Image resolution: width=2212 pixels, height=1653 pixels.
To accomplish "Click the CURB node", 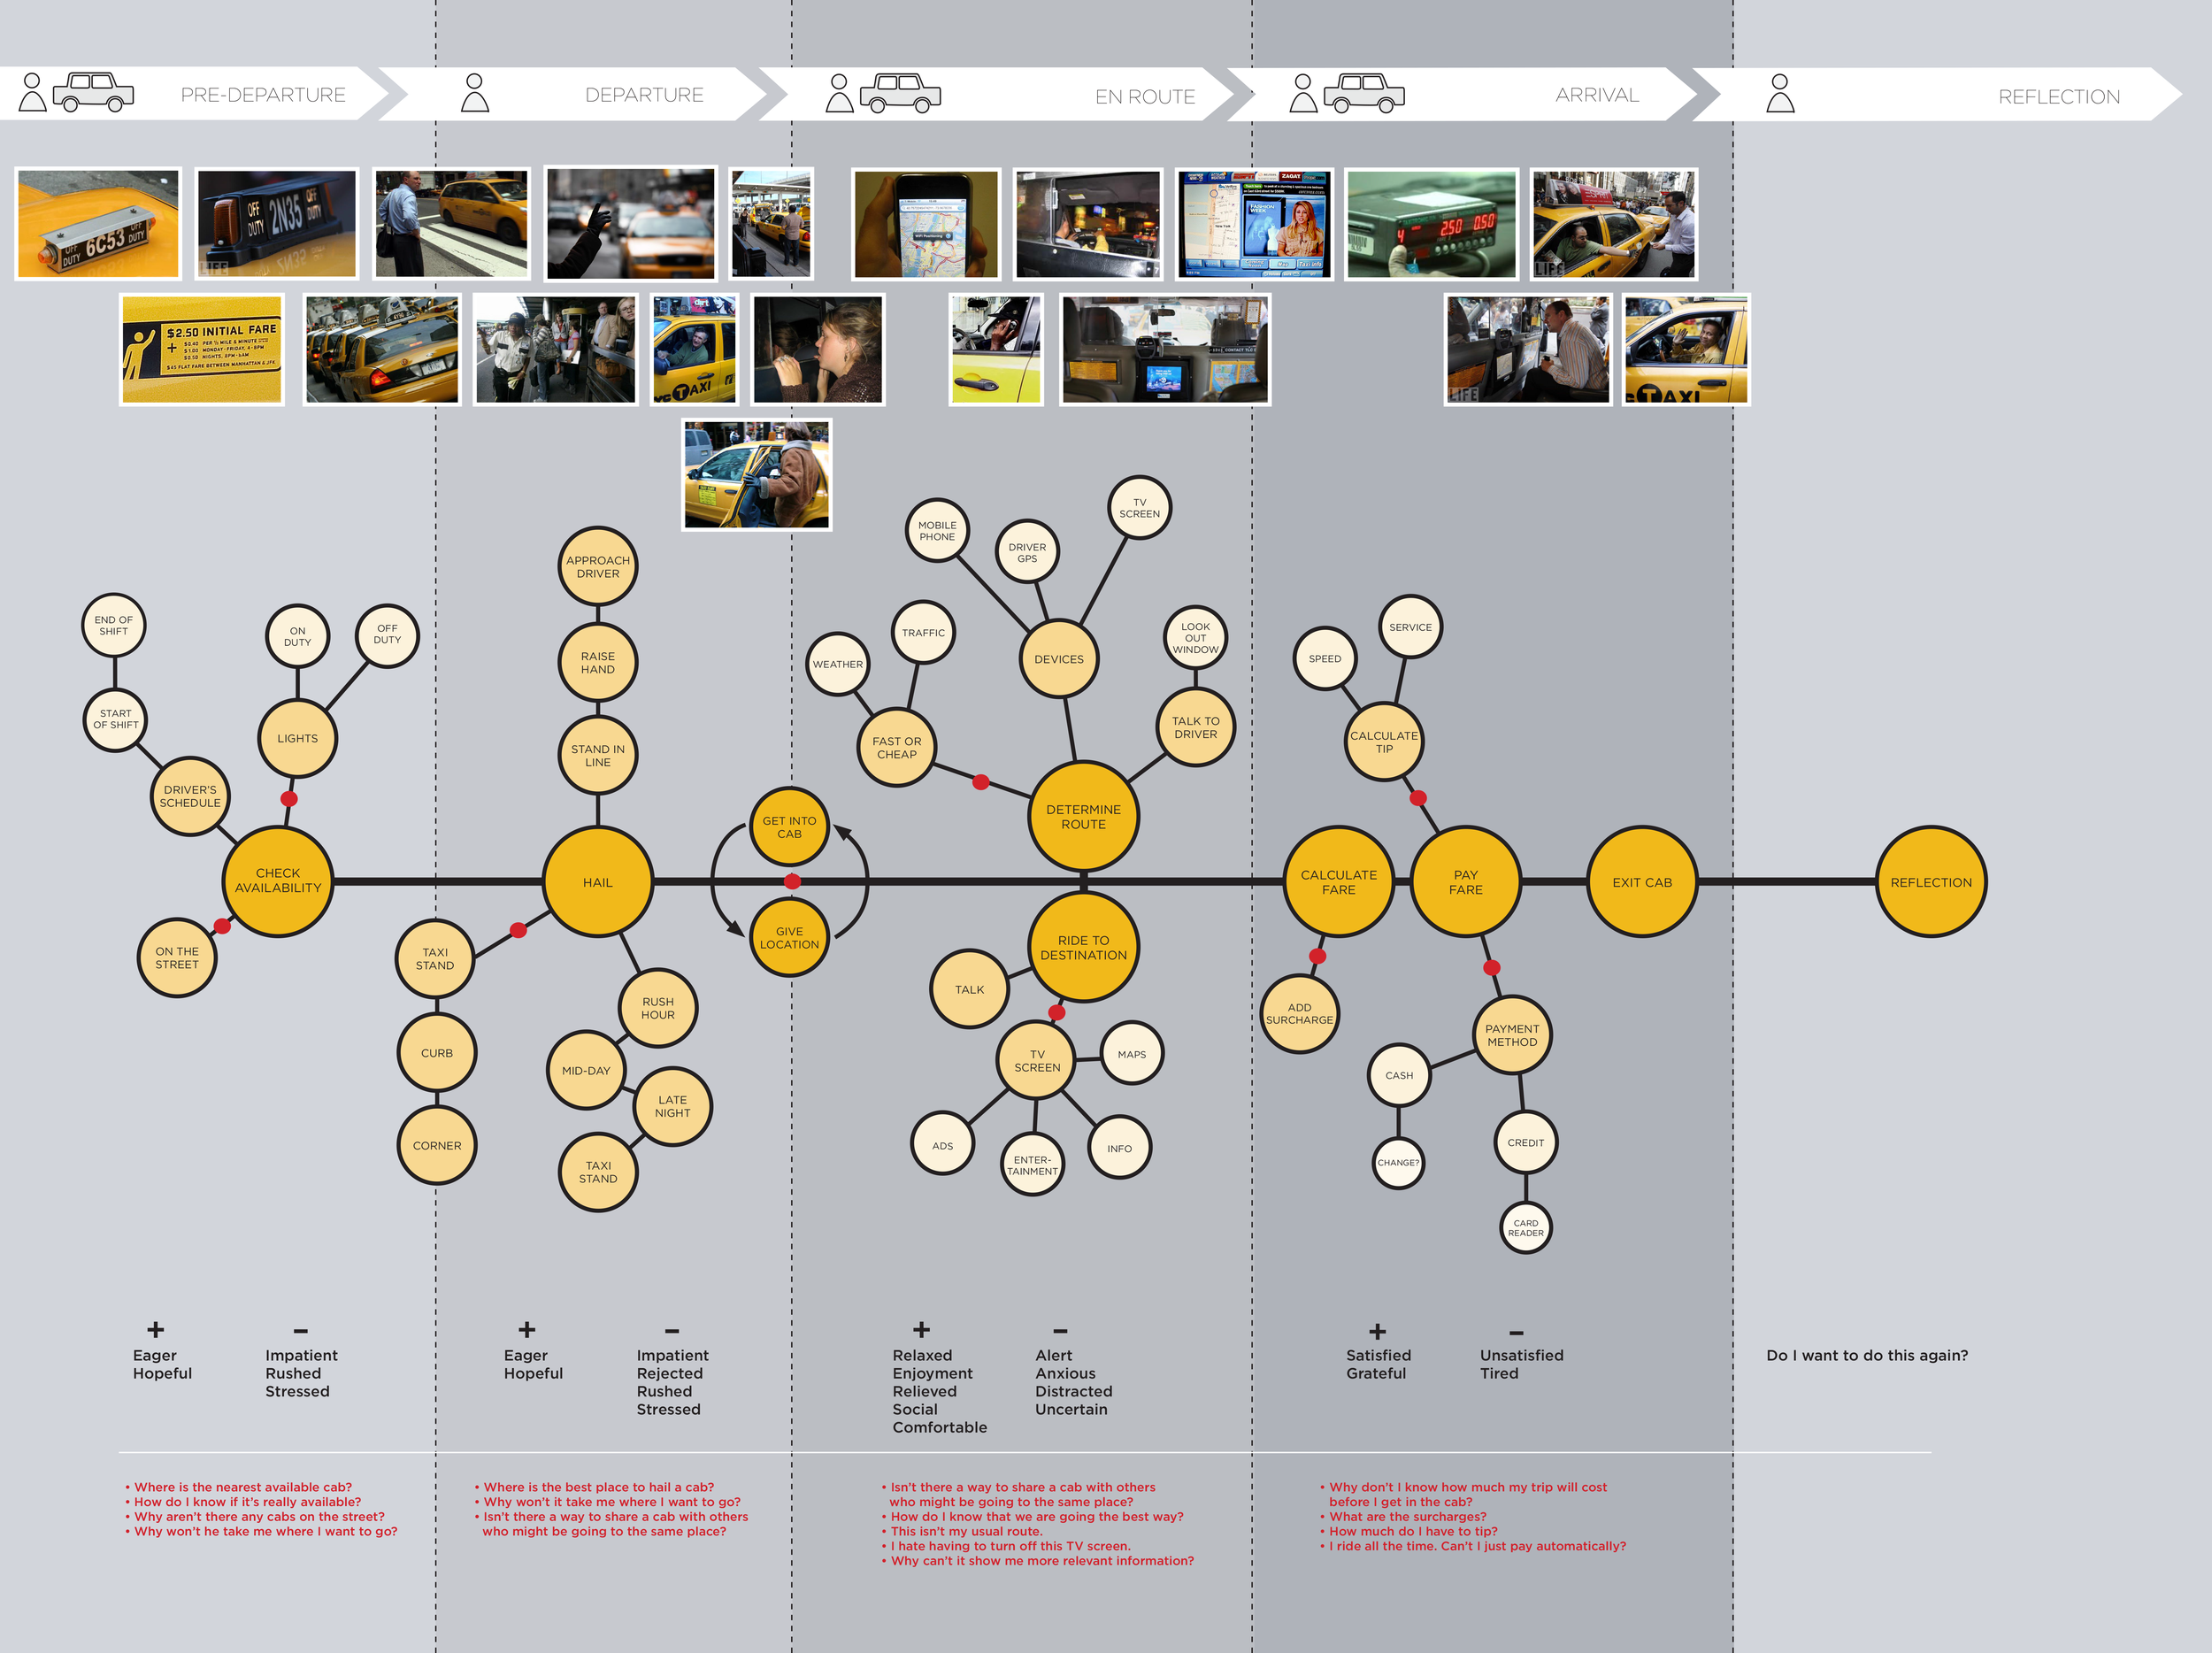I will (x=437, y=1053).
